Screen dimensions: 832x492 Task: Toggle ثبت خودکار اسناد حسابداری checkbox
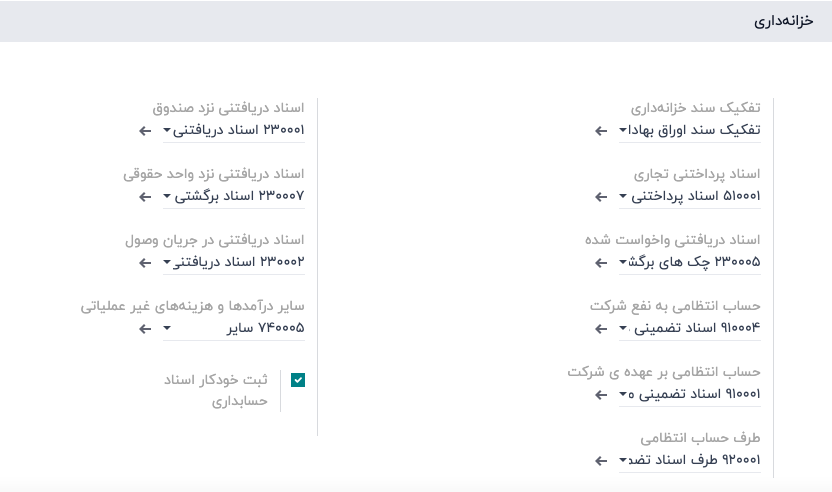click(298, 380)
